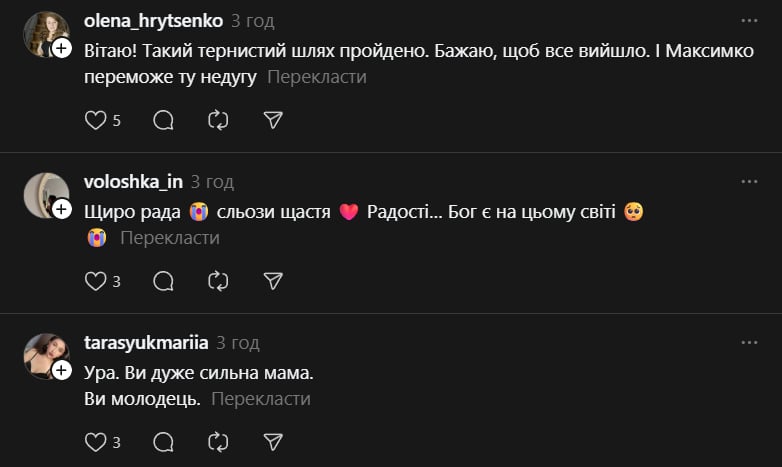This screenshot has height=467, width=782.
Task: Click voloshka_in's profile avatar
Action: [x=44, y=194]
